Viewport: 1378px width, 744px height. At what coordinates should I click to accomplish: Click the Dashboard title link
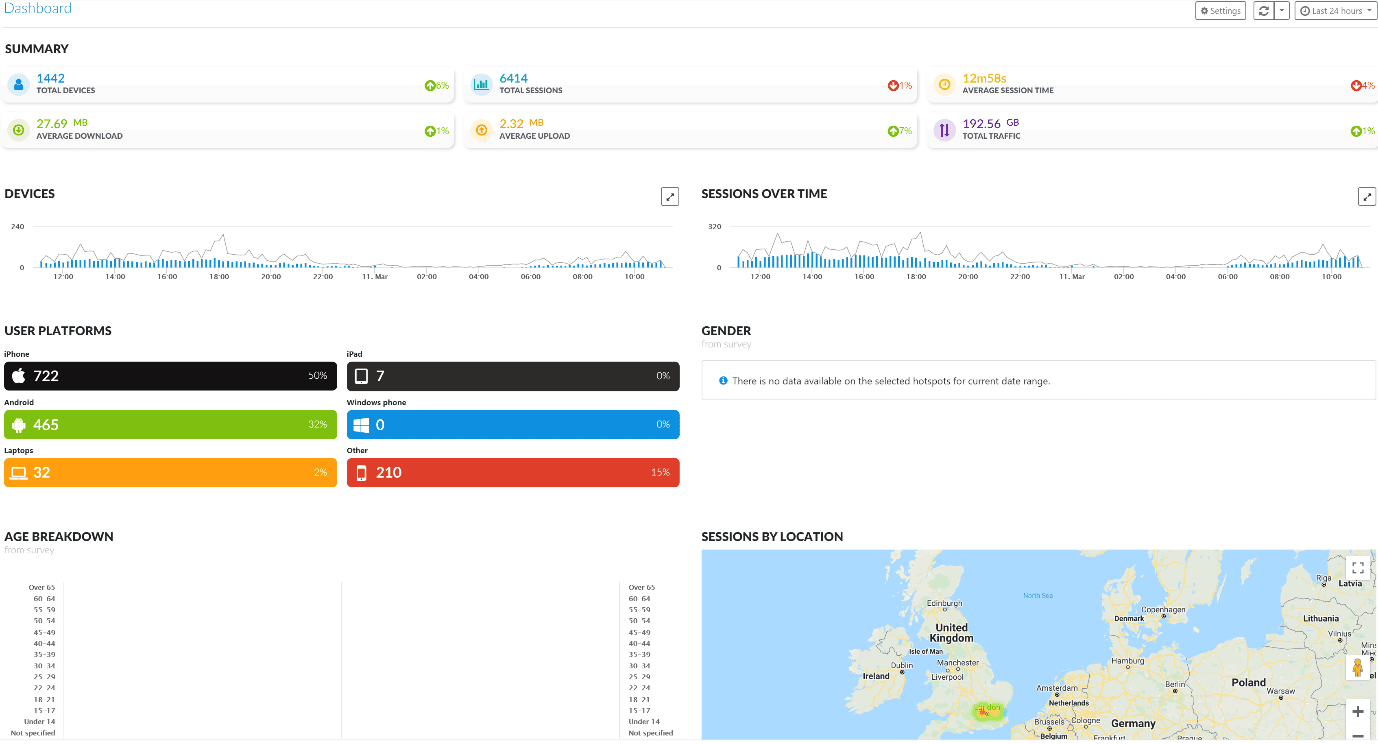point(38,9)
